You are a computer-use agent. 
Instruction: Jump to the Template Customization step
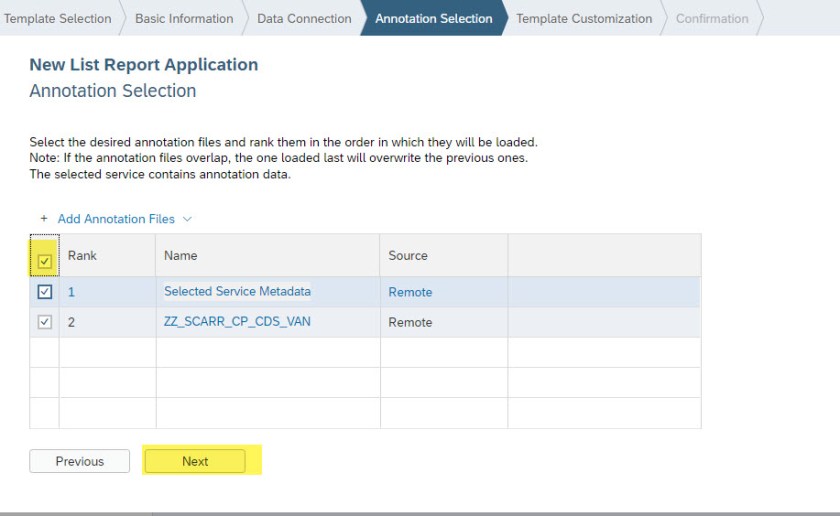584,18
